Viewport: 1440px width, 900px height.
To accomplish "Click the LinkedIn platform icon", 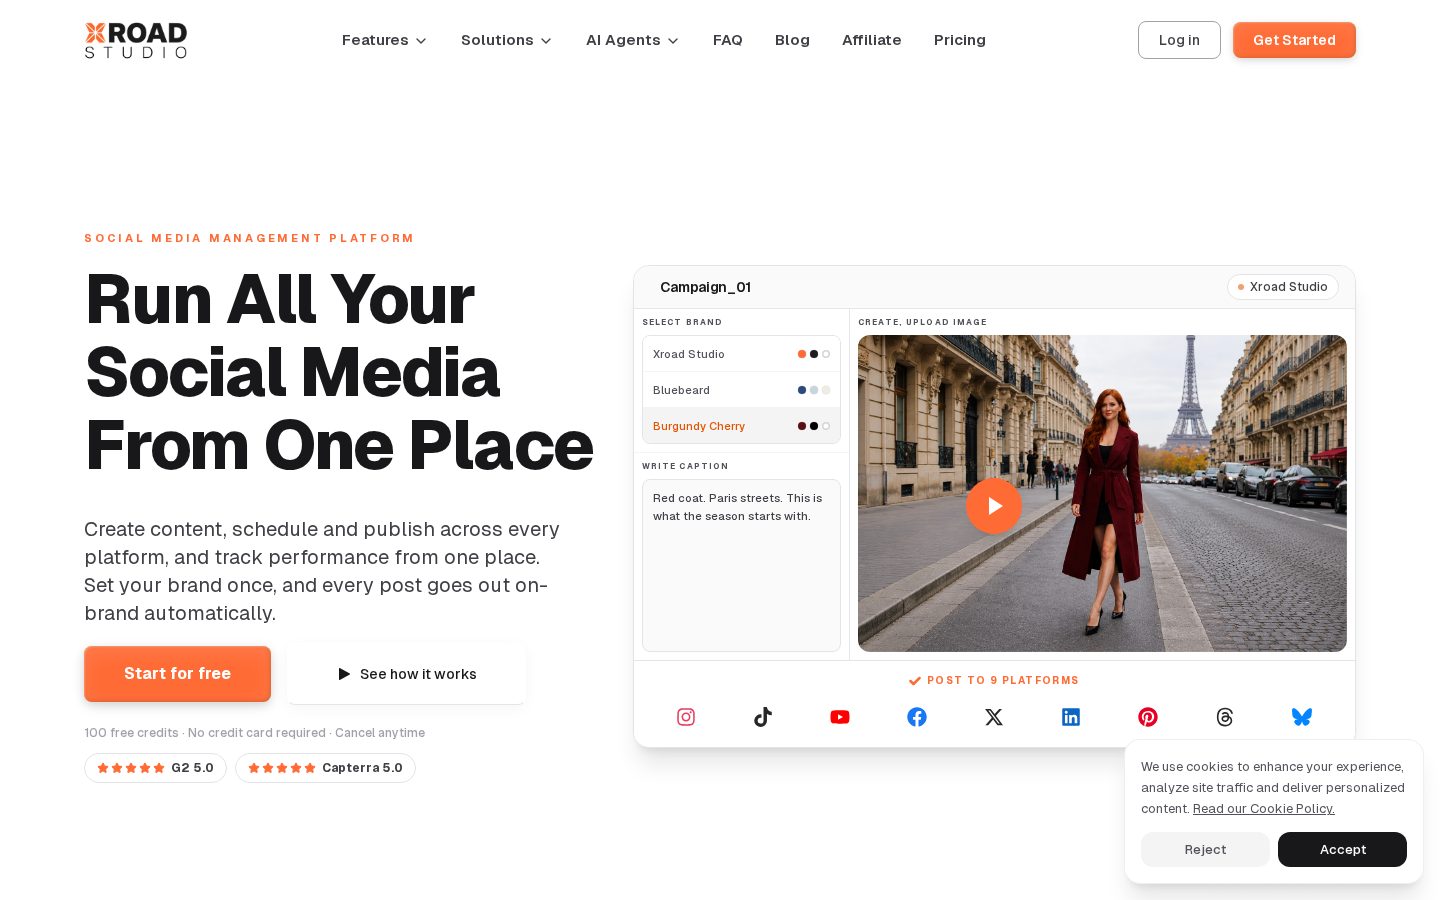I will tap(1071, 717).
